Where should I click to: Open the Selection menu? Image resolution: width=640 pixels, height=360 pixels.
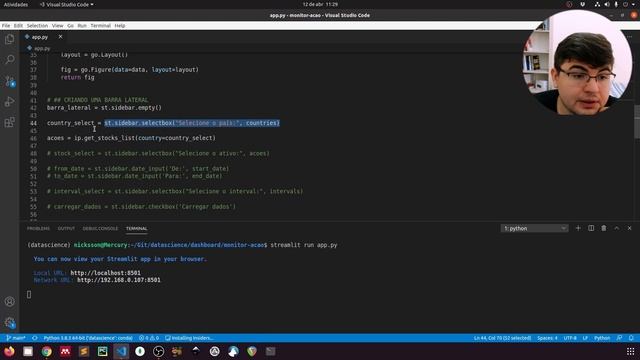click(37, 25)
